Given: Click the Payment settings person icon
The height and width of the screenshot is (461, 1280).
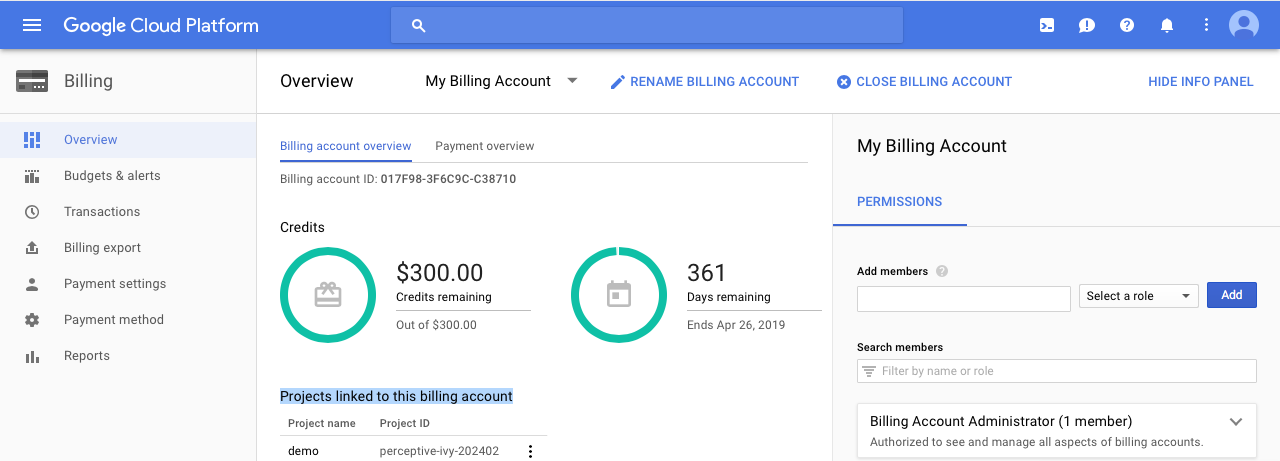Looking at the screenshot, I should [32, 284].
